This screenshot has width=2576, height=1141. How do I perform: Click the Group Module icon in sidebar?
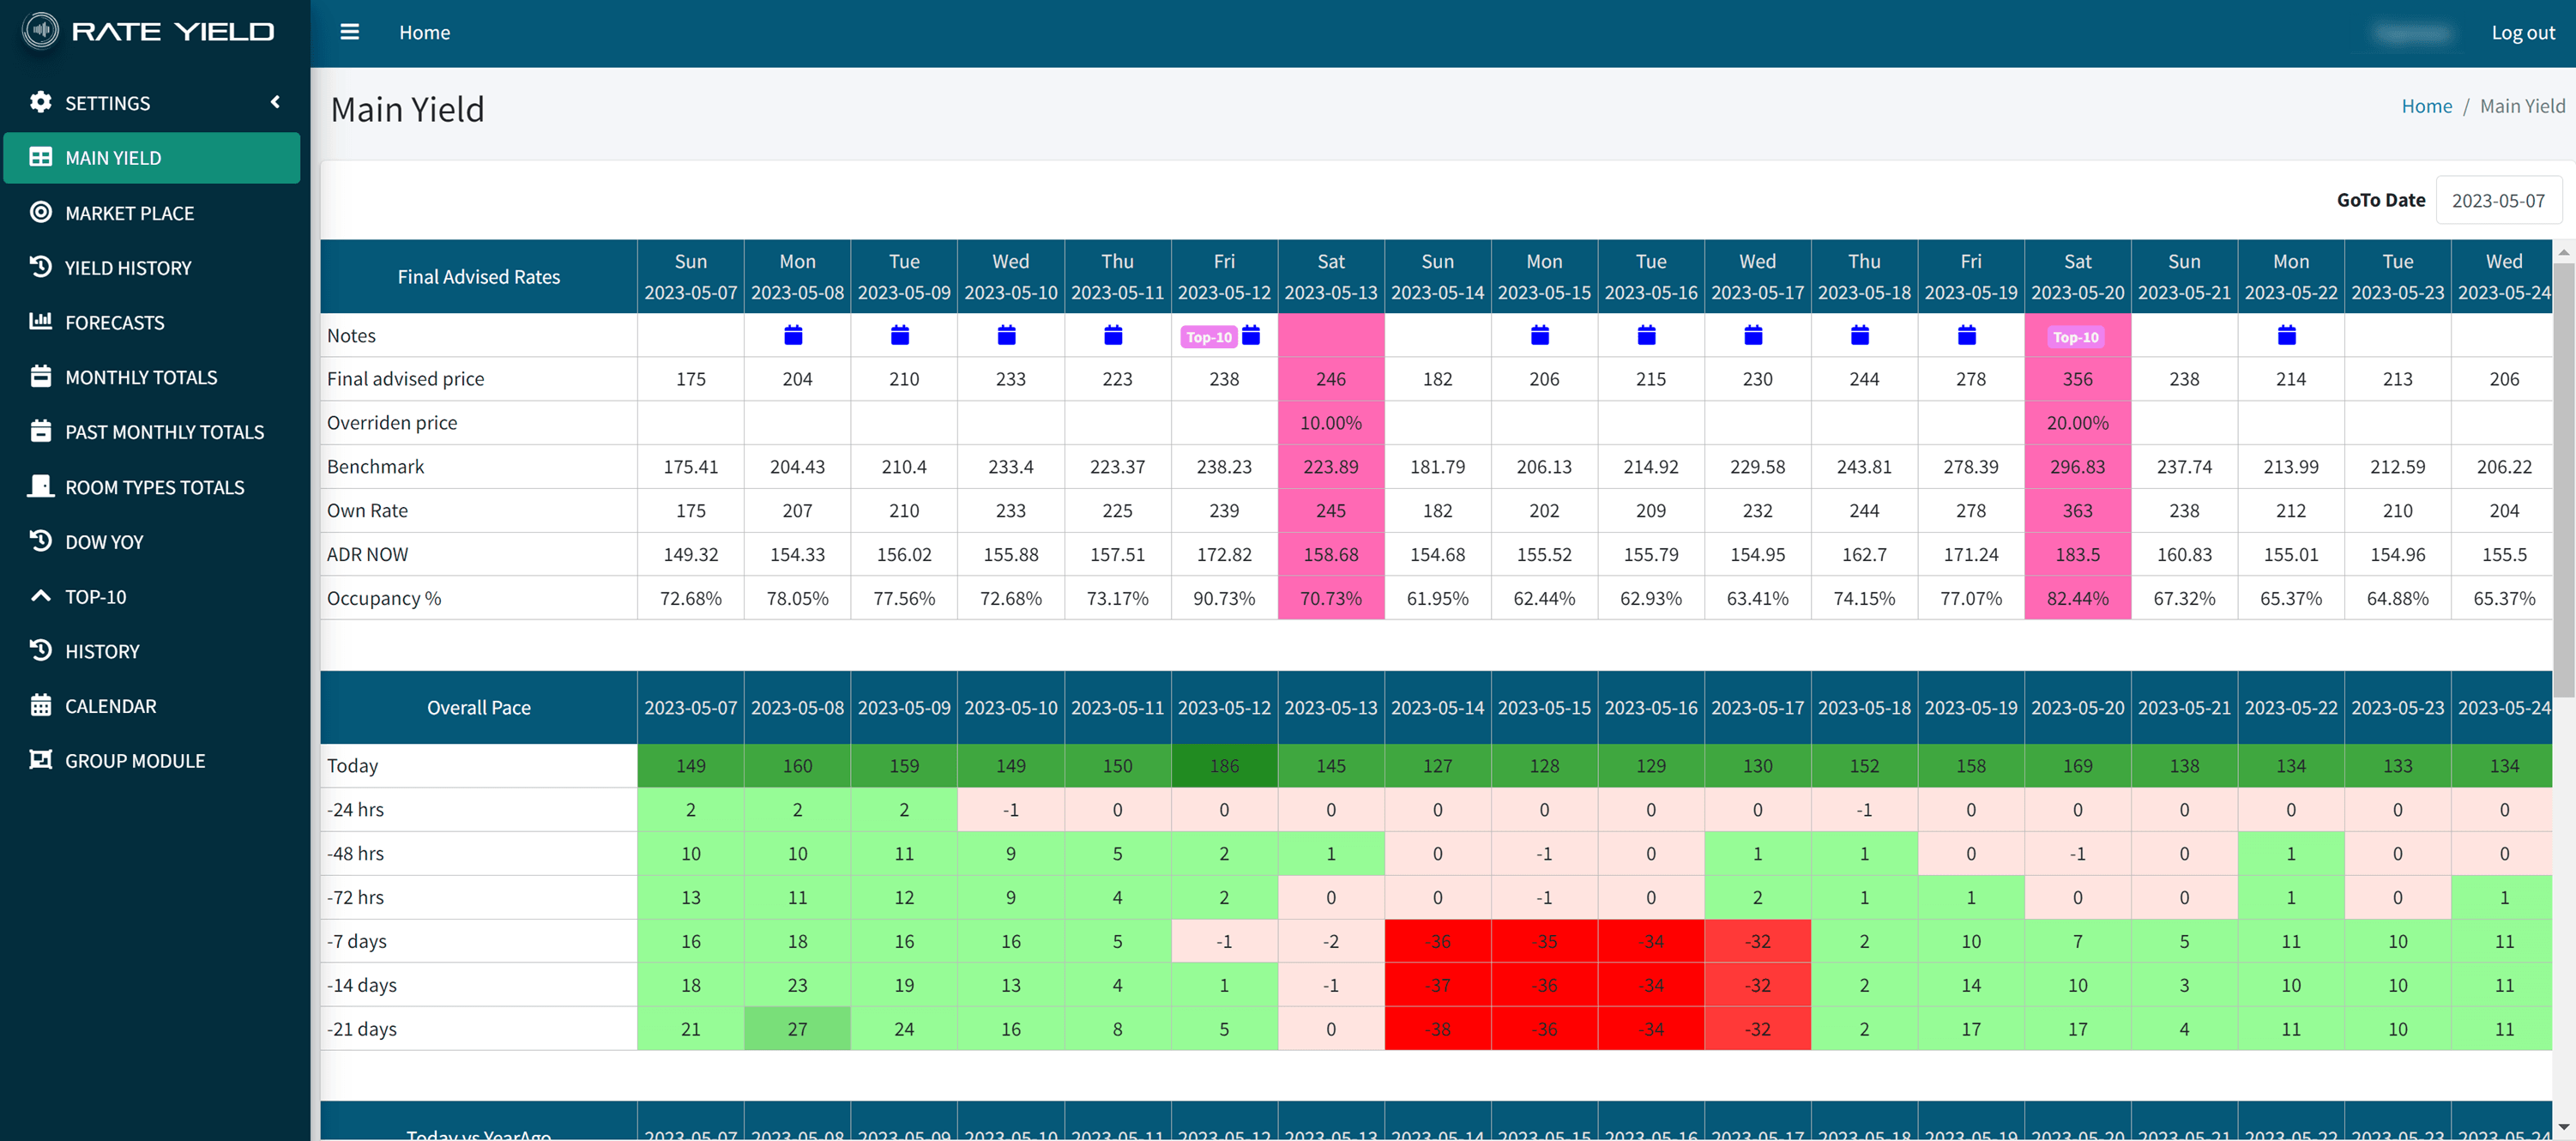pyautogui.click(x=41, y=760)
